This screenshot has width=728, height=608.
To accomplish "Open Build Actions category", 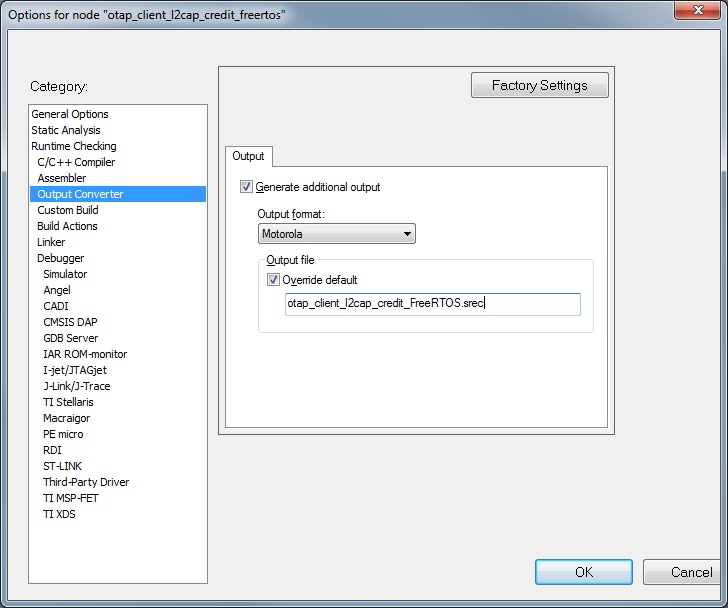I will (x=67, y=226).
